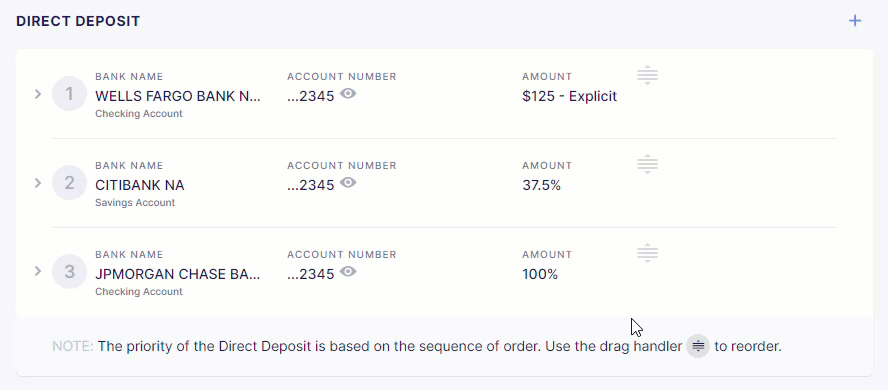Screen dimensions: 888x390
Task: Click the 100% amount on JPMorgan row
Action: pos(540,274)
